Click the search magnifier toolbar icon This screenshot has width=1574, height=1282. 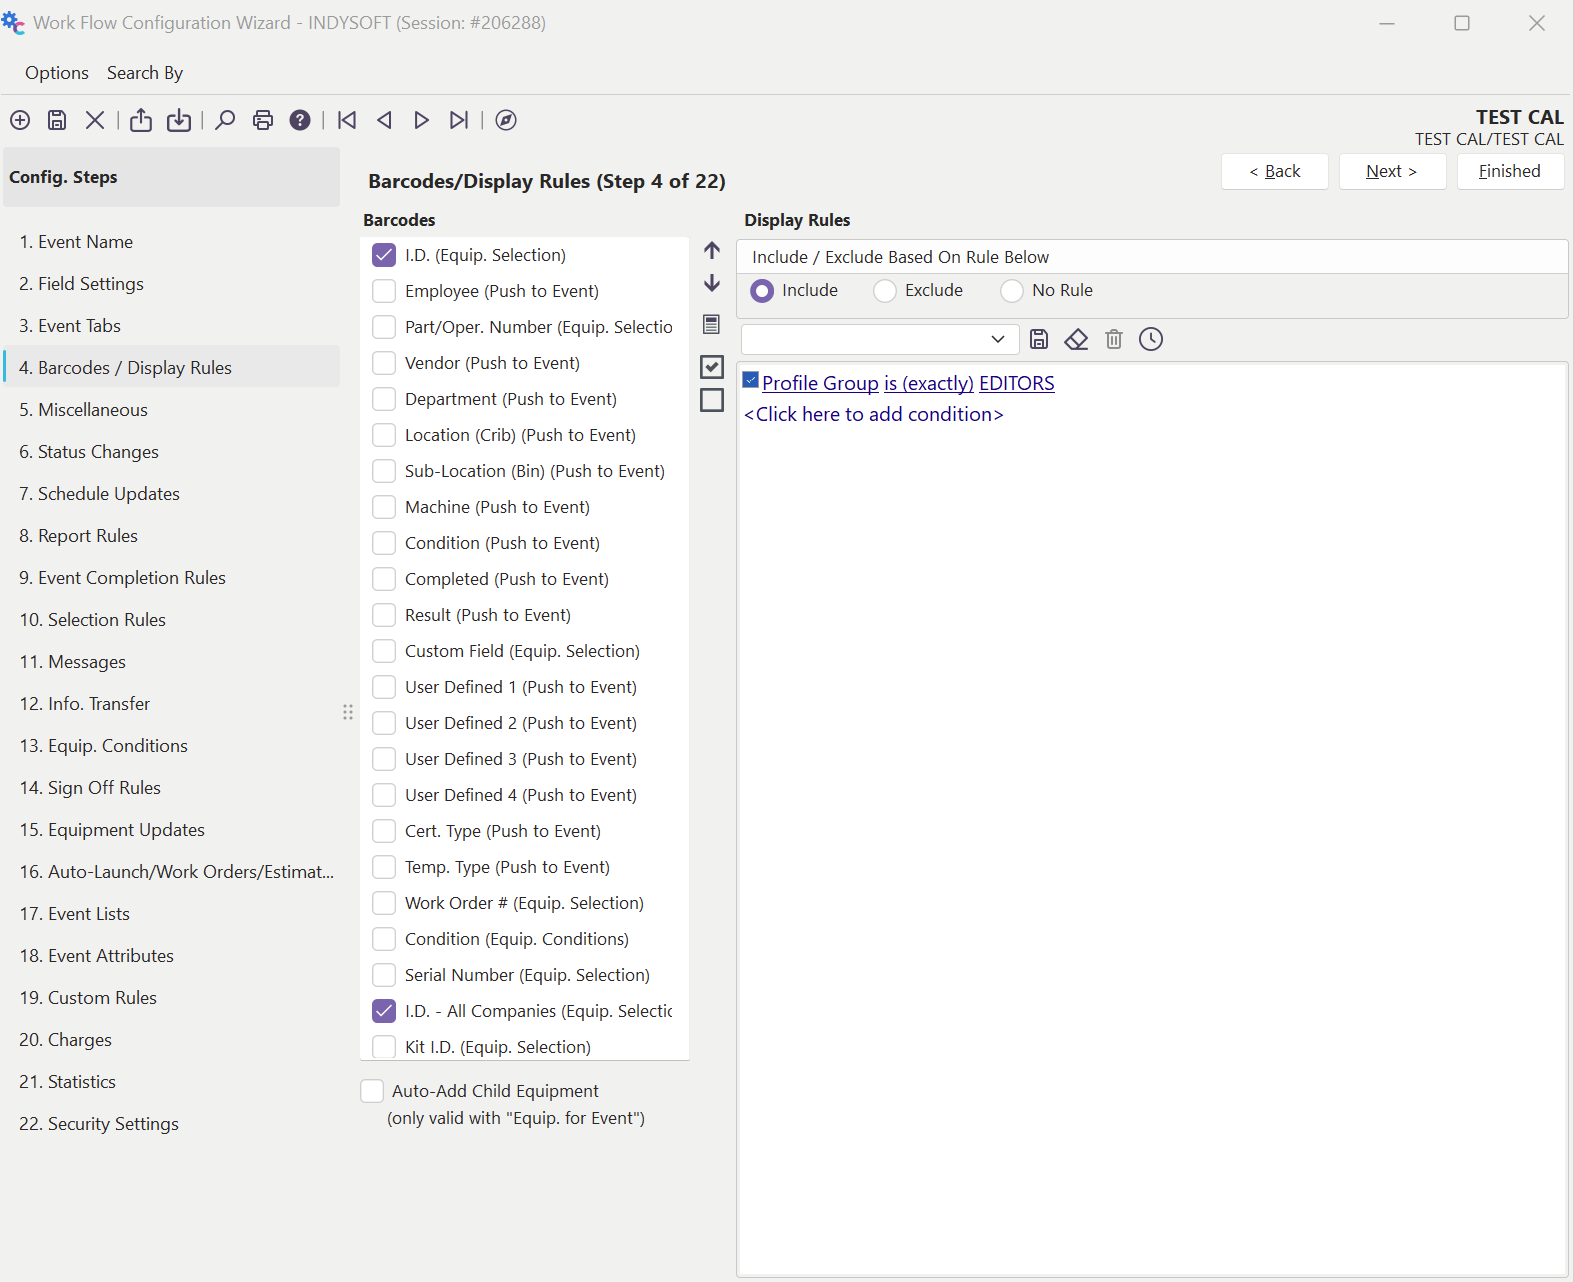click(225, 120)
